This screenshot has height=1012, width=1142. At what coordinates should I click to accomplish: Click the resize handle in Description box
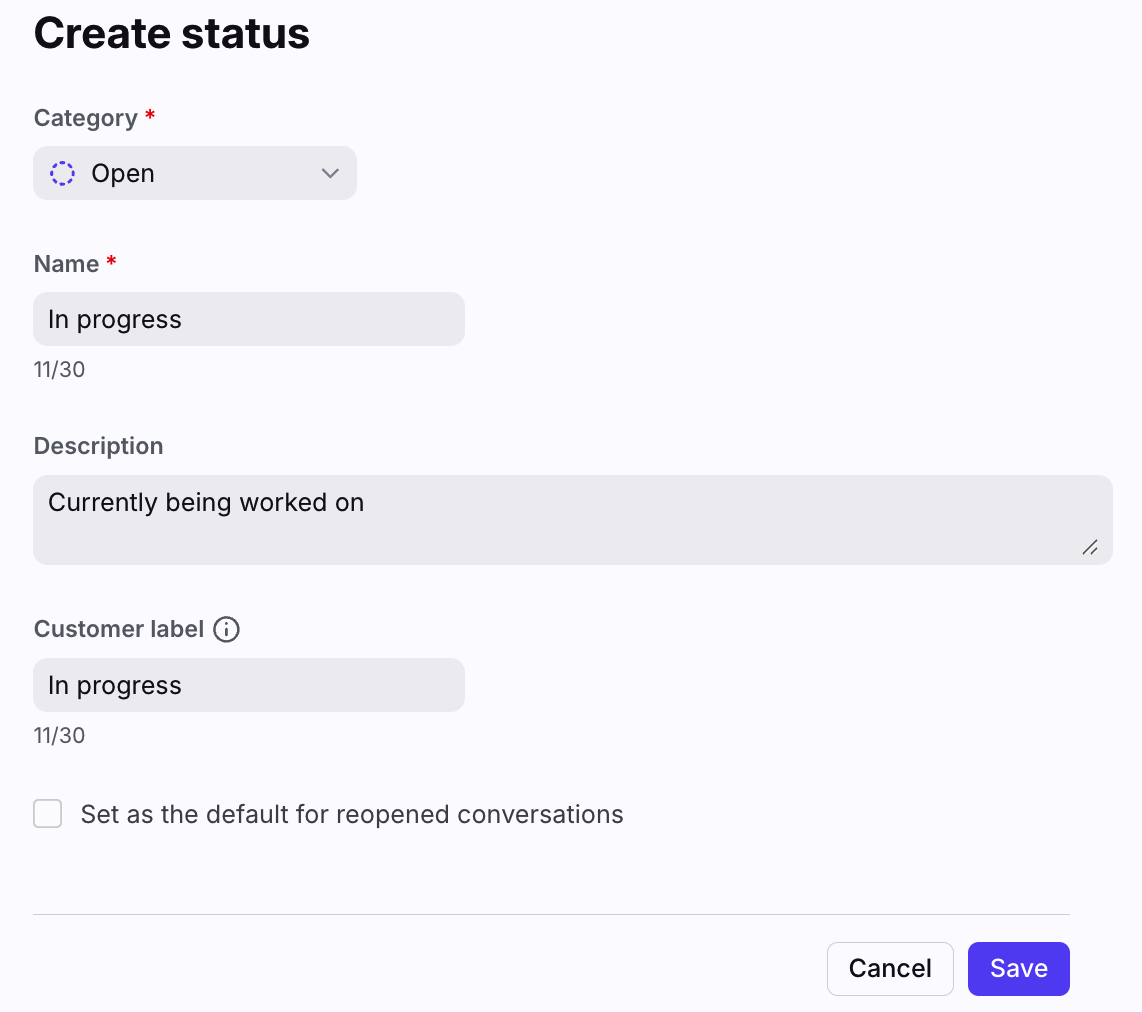coord(1090,547)
